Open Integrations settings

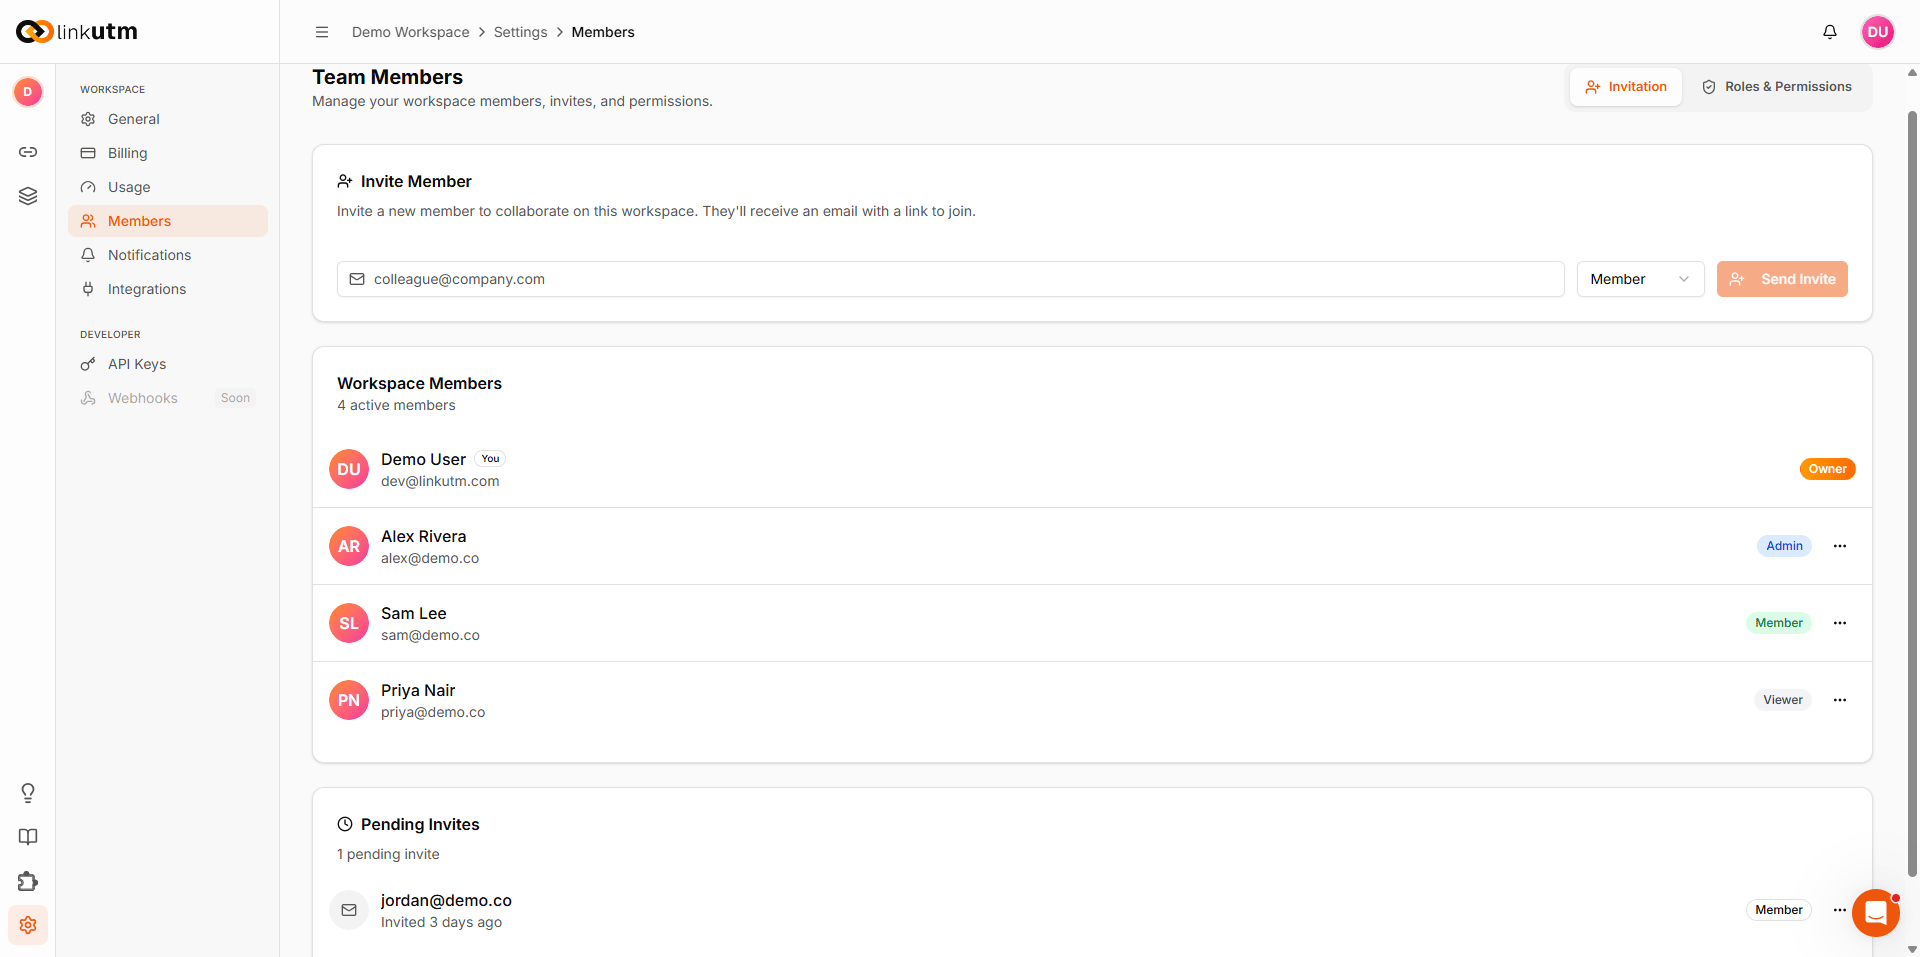(x=168, y=289)
